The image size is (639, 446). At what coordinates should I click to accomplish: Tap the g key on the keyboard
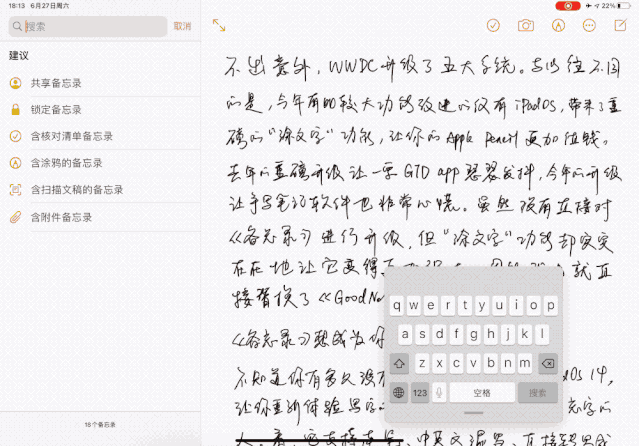pos(474,334)
